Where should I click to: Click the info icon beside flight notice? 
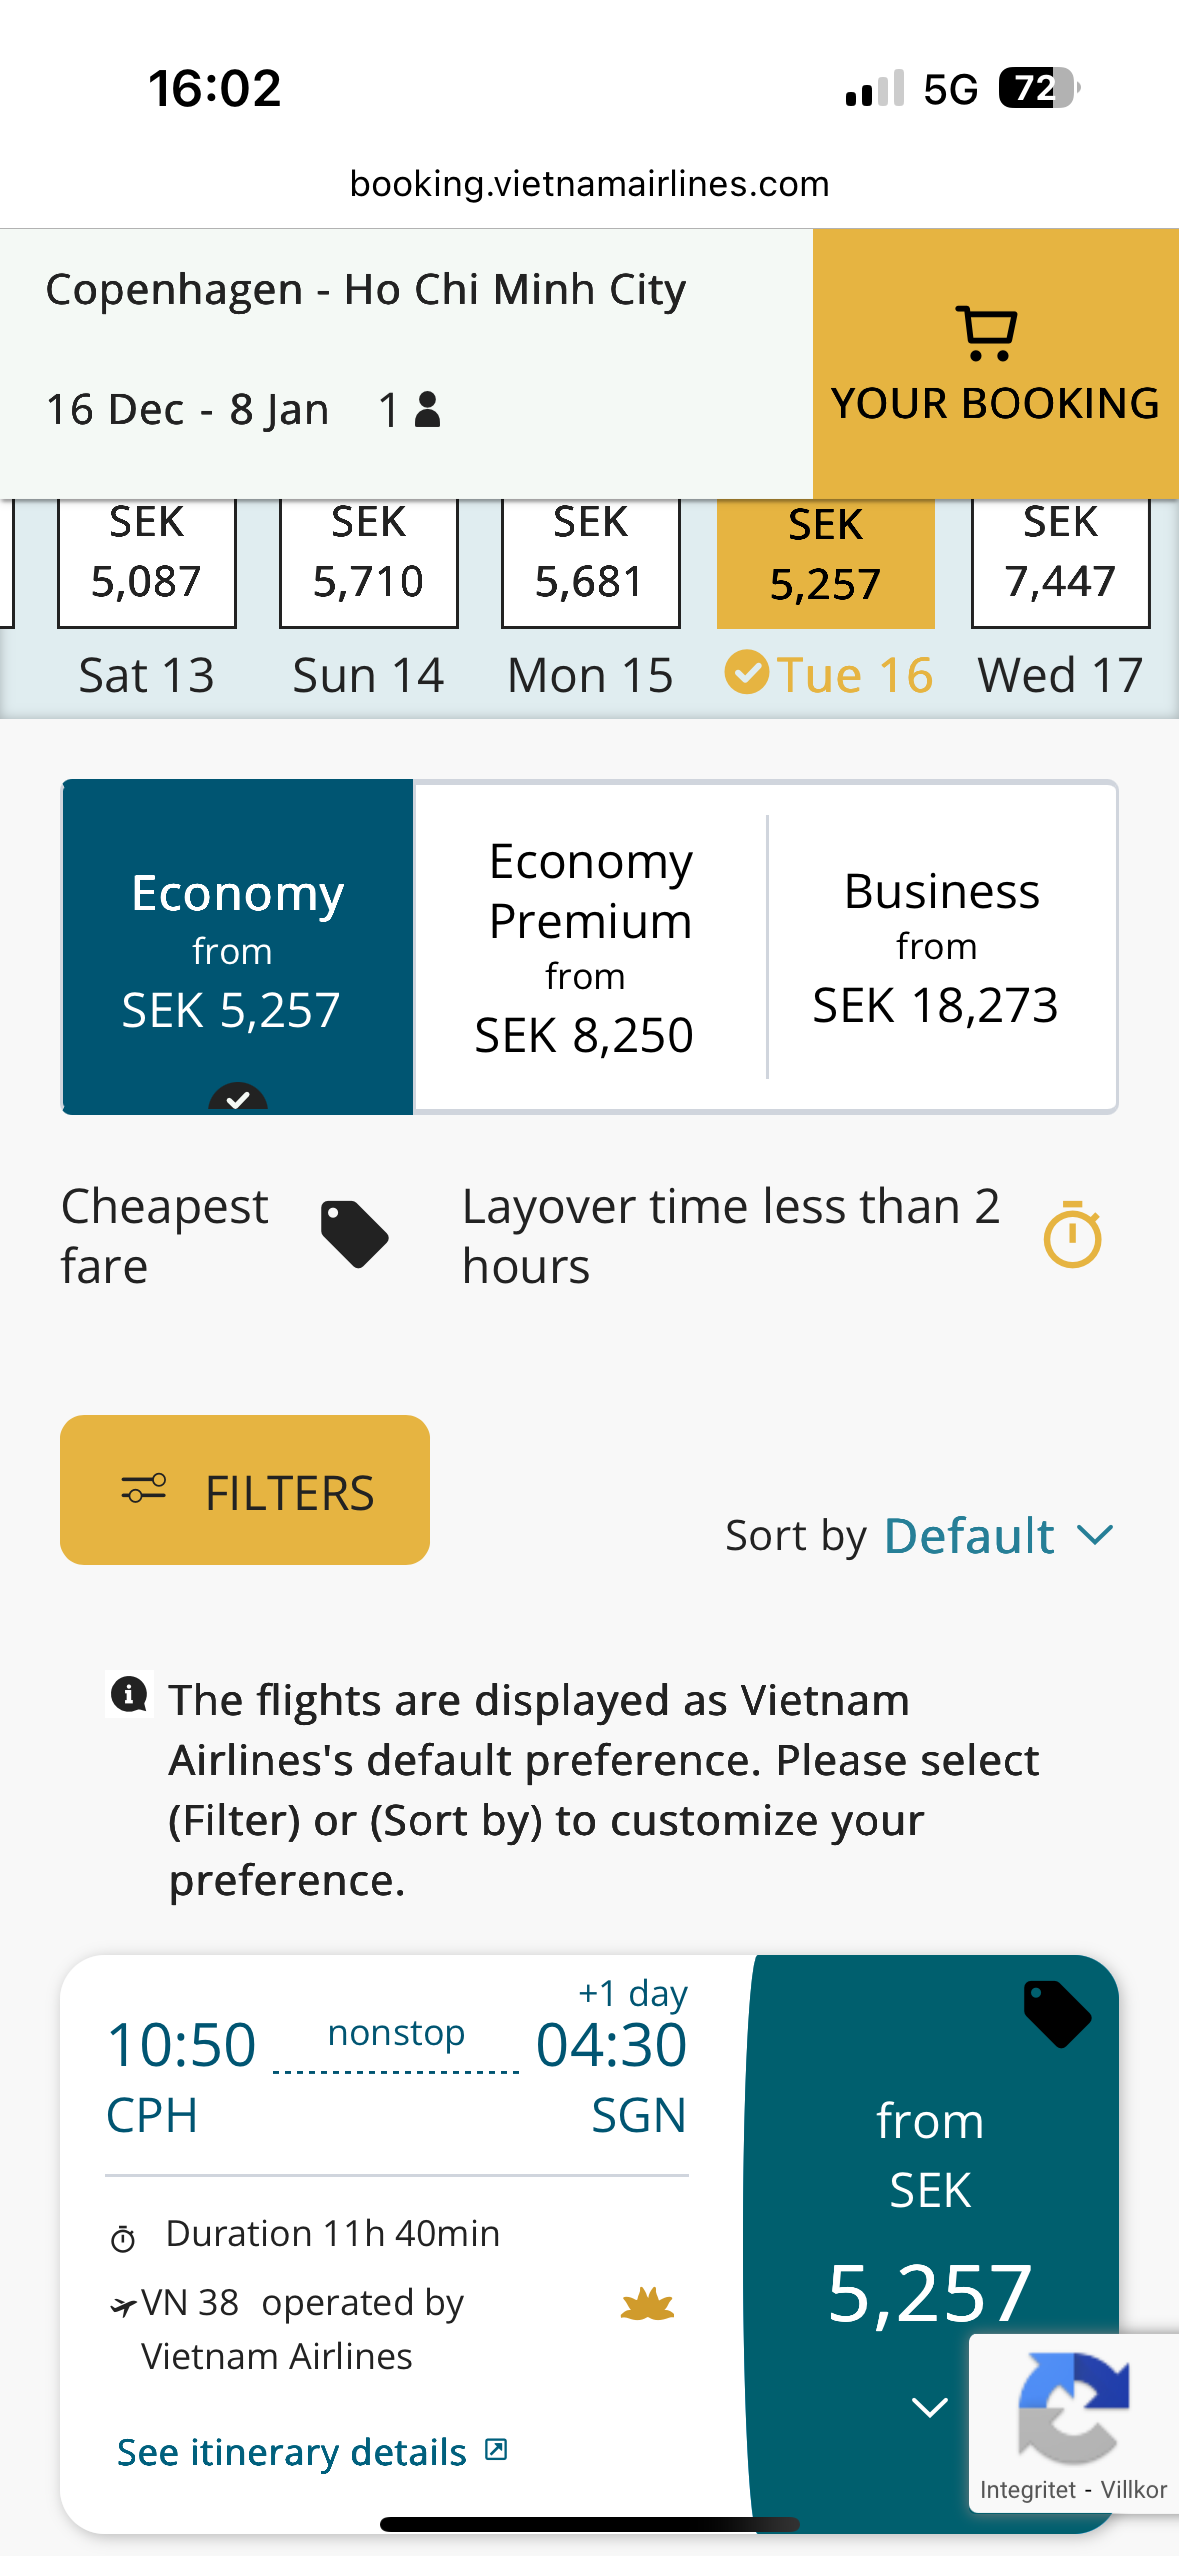[x=129, y=1695]
